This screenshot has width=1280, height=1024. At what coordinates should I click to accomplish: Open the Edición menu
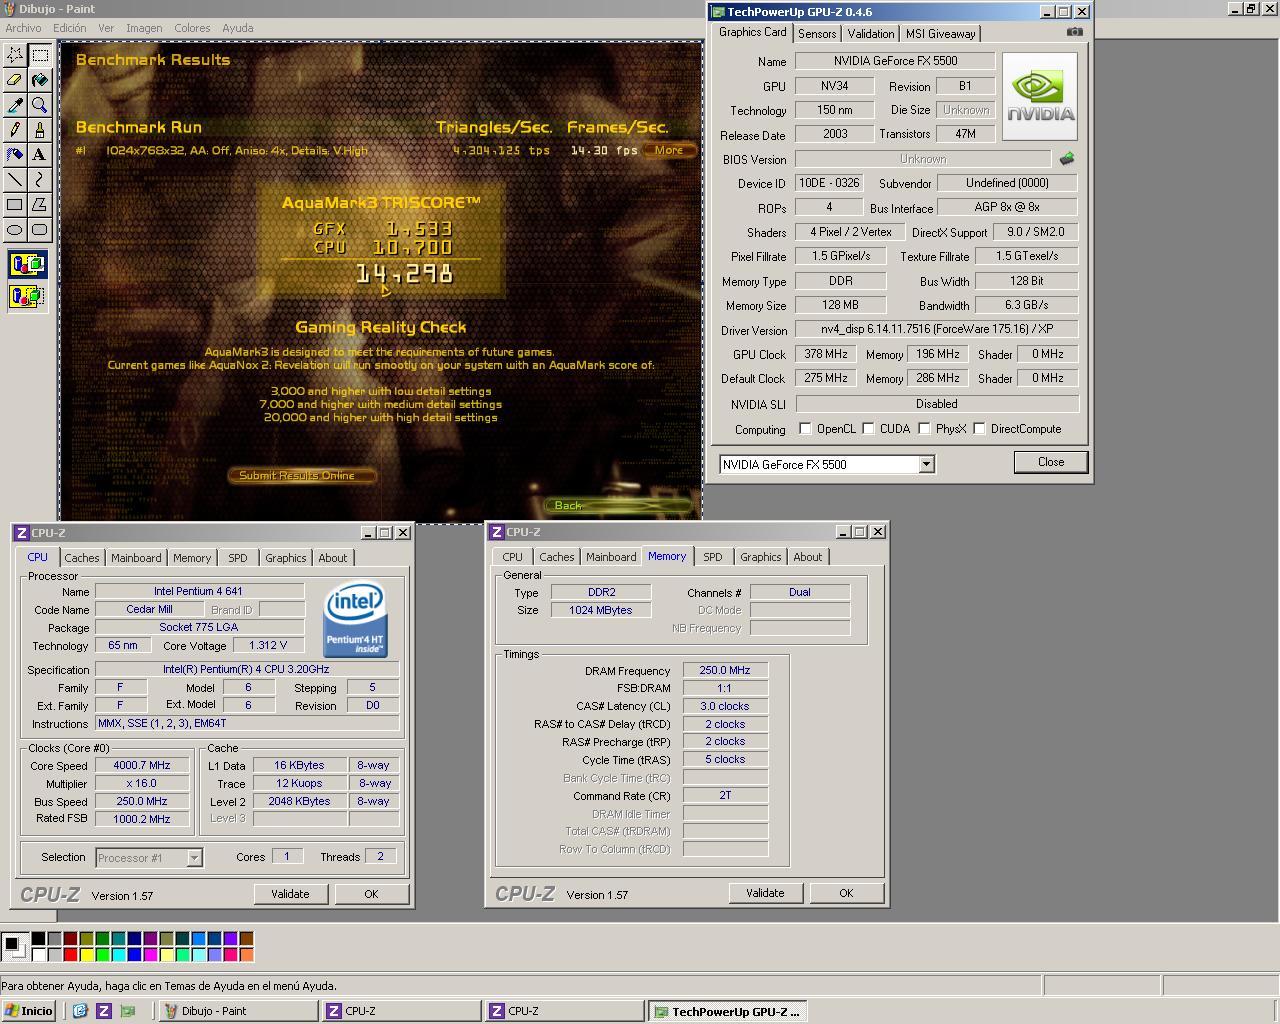tap(69, 28)
